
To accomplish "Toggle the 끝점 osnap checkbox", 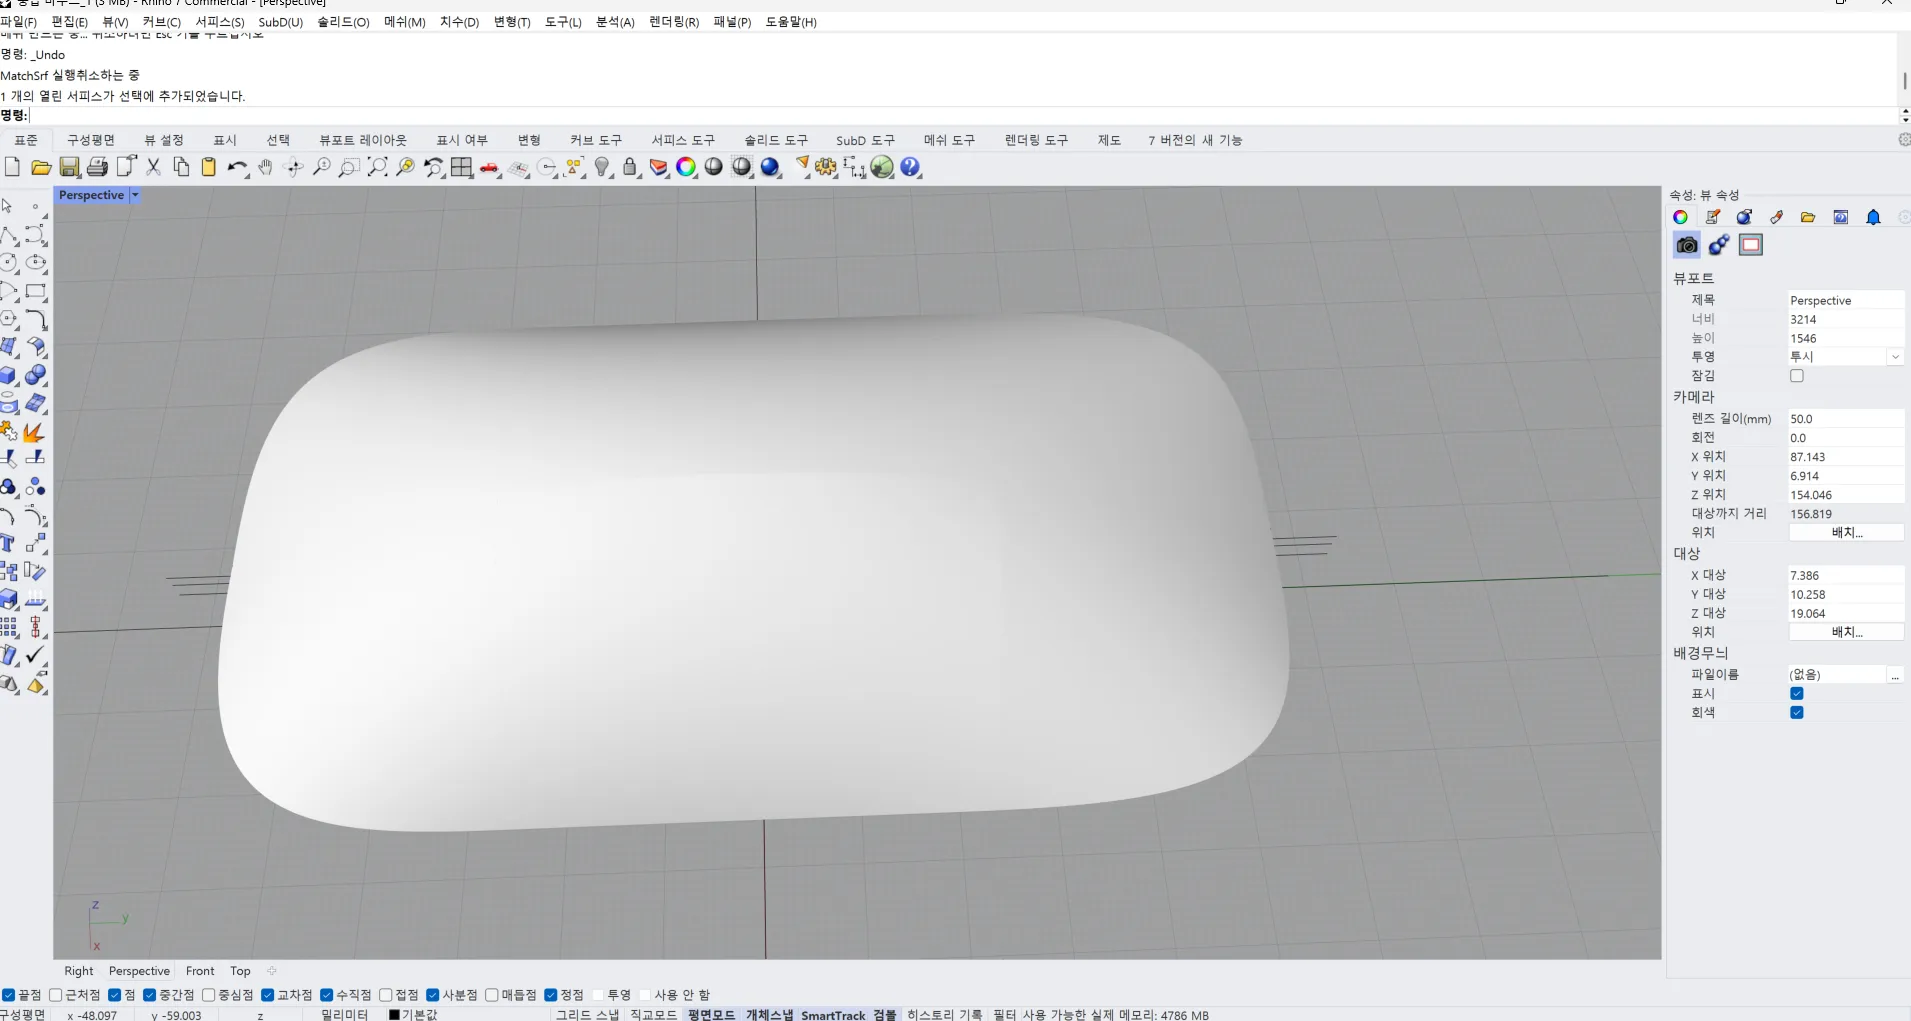I will 8,995.
